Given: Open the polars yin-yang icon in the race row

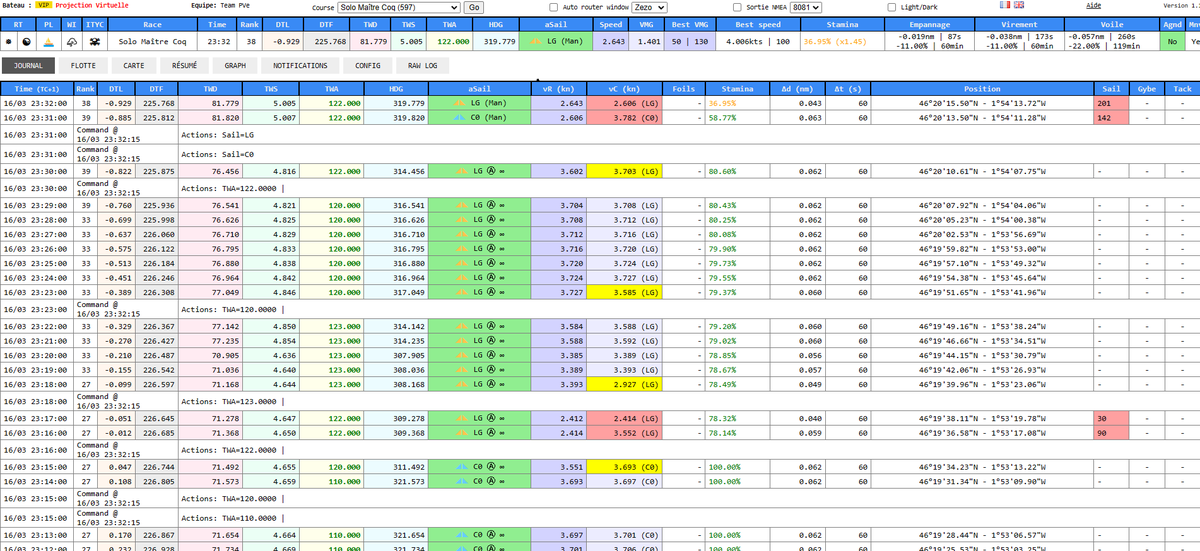Looking at the screenshot, I should tap(28, 42).
